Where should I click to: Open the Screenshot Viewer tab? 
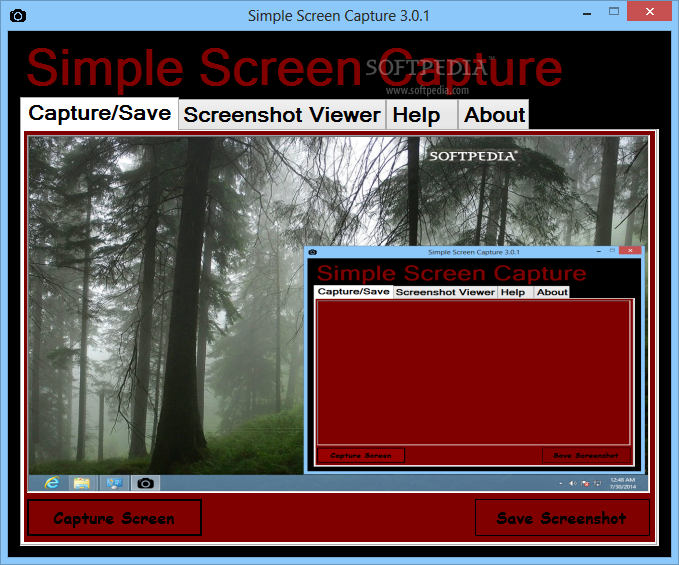pos(282,115)
